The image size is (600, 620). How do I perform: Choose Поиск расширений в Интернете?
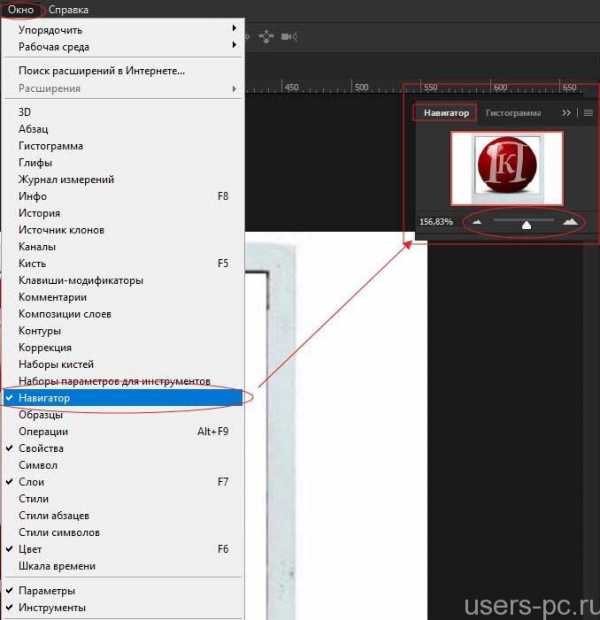(x=123, y=71)
